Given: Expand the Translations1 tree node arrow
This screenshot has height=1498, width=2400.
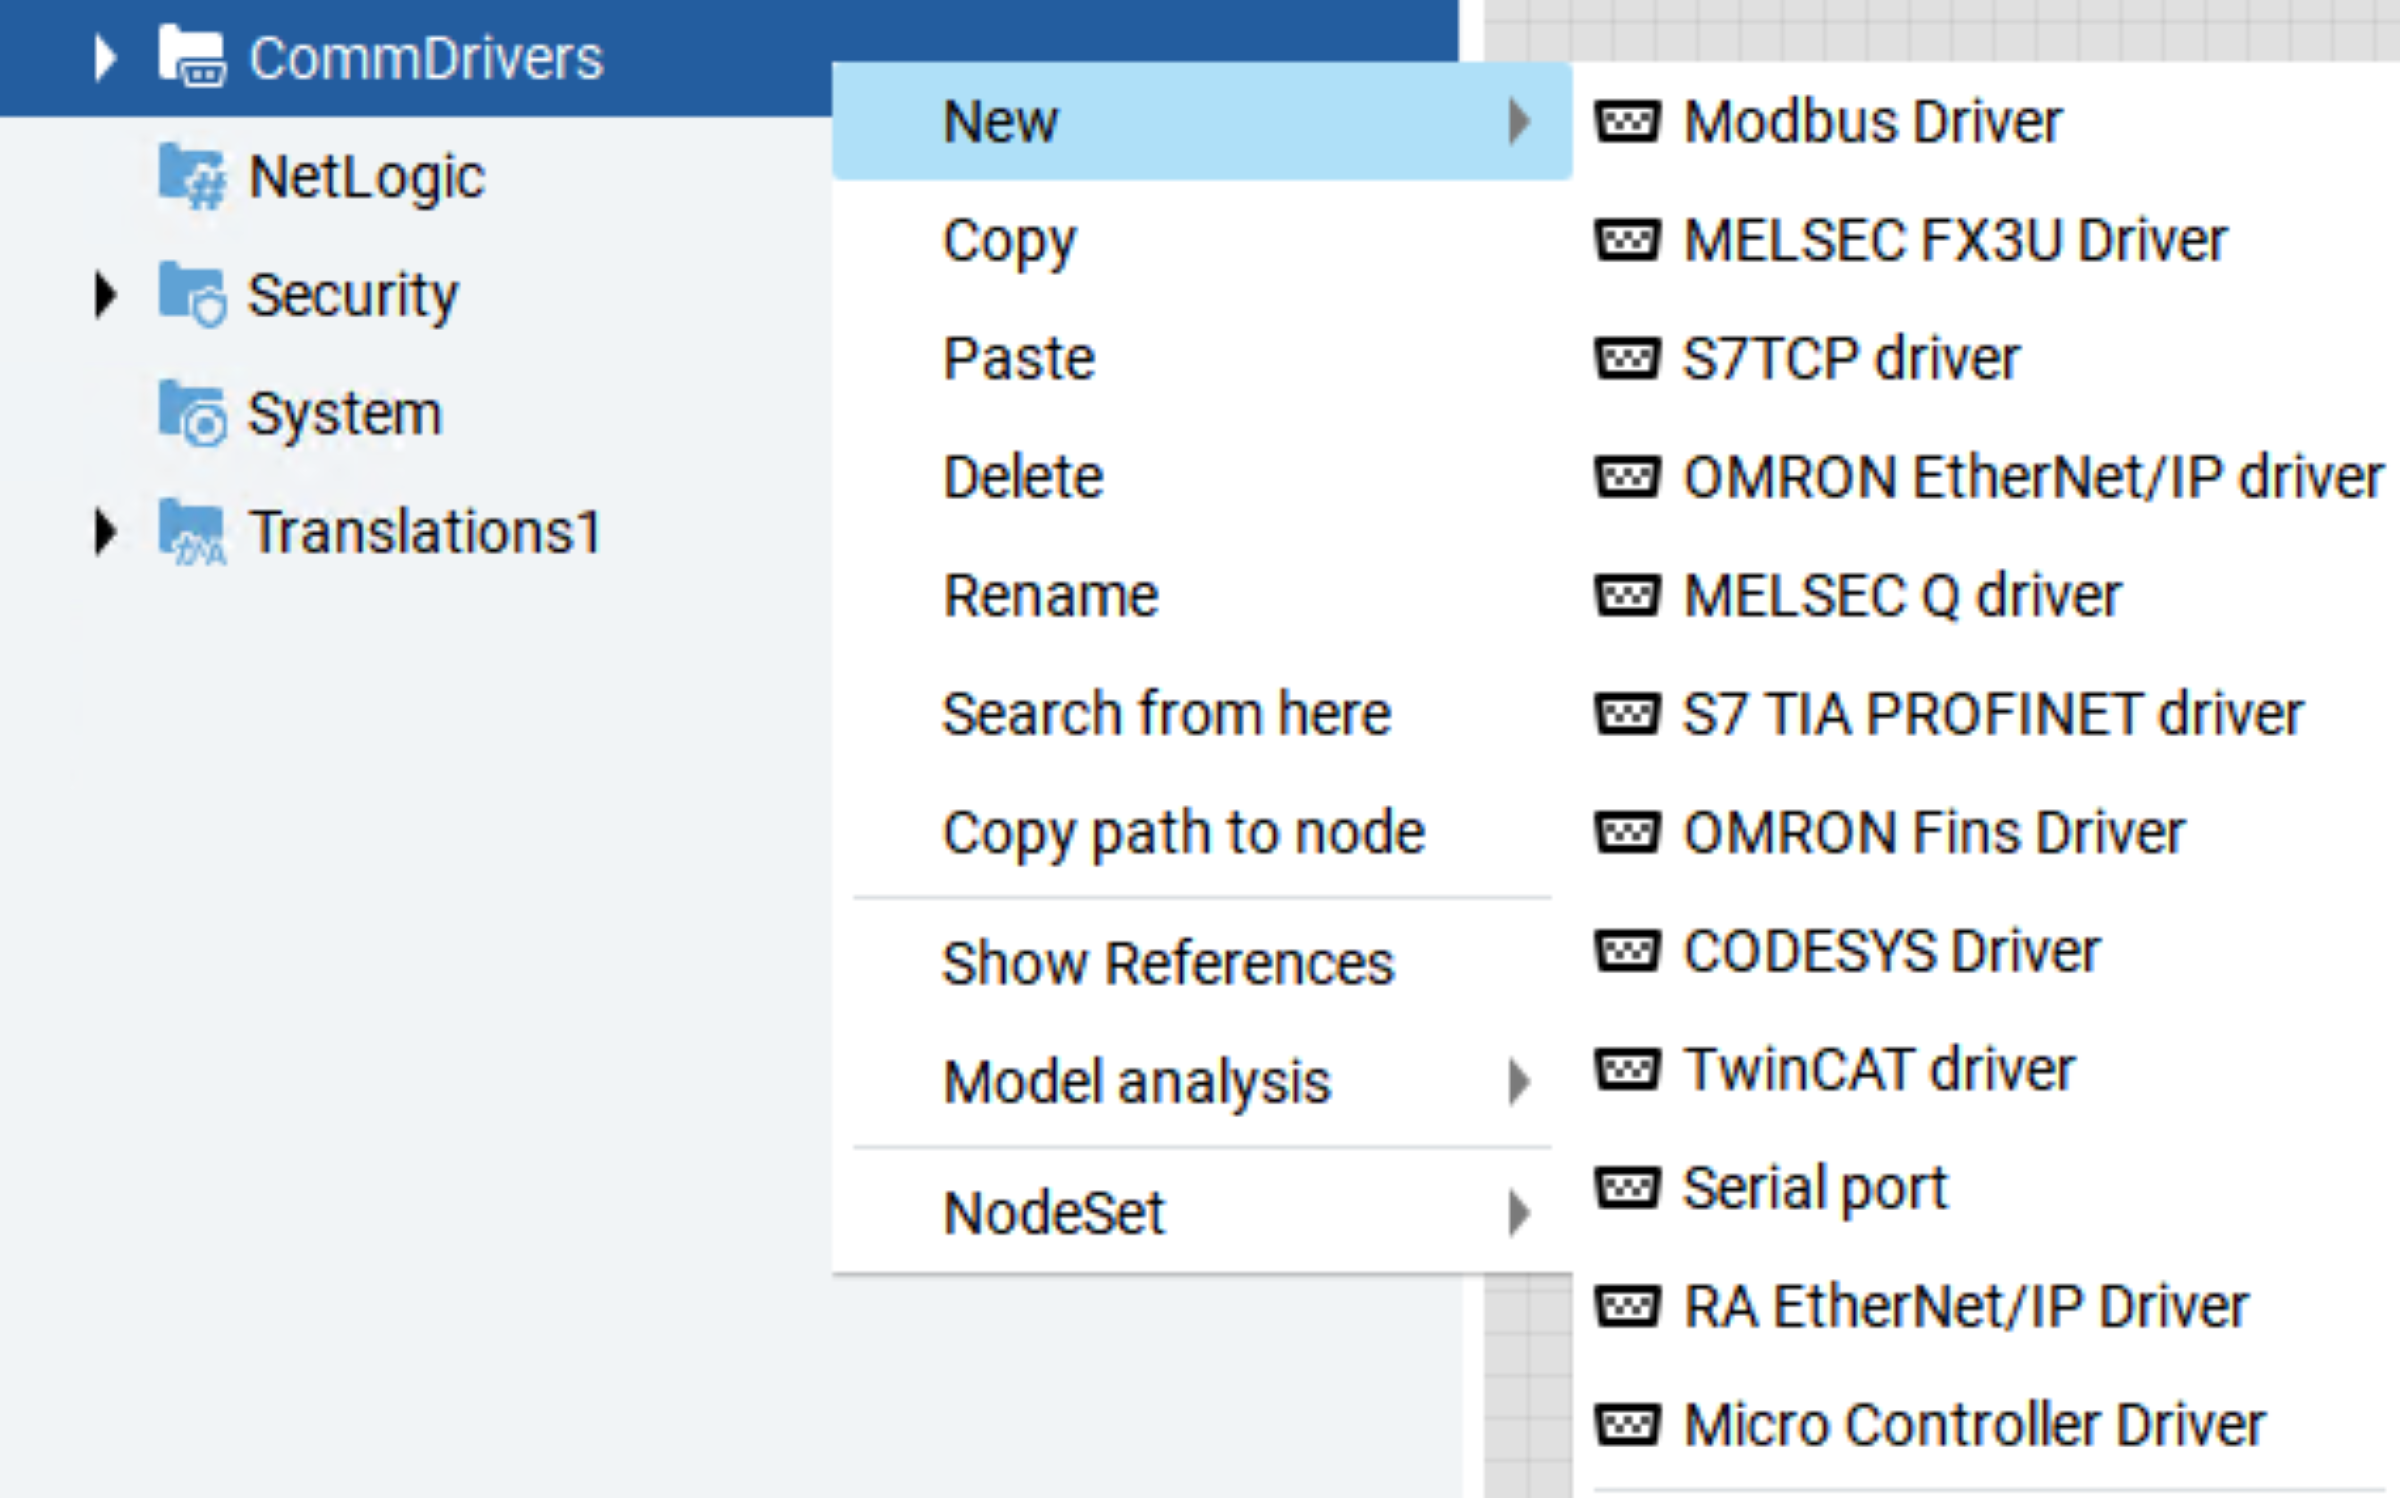Looking at the screenshot, I should pyautogui.click(x=105, y=532).
